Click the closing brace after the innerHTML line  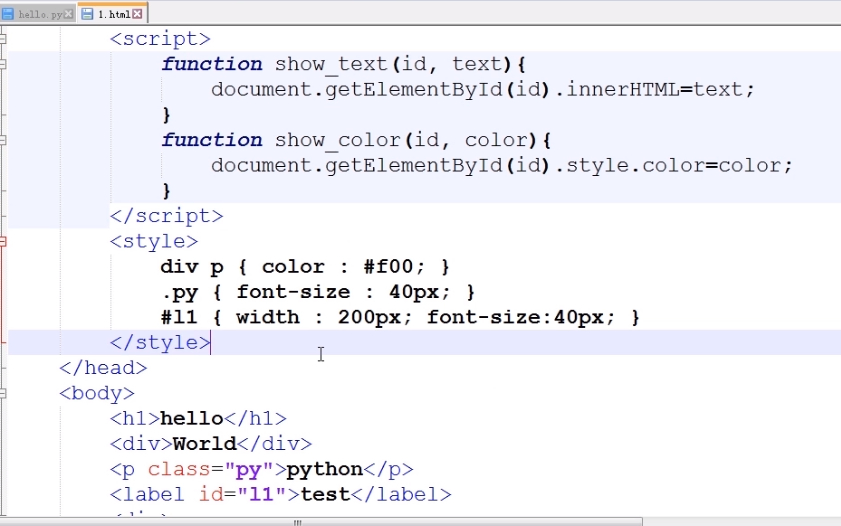point(166,115)
